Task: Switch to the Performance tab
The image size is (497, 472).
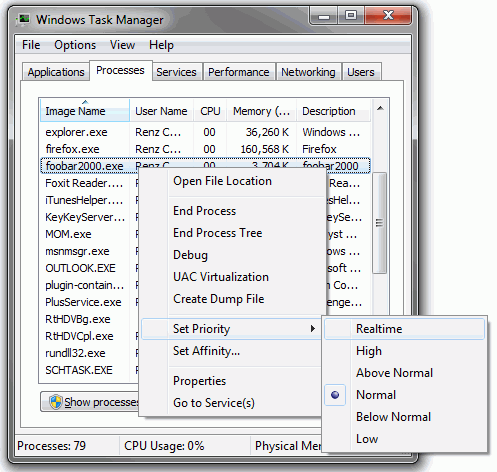Action: pos(239,72)
